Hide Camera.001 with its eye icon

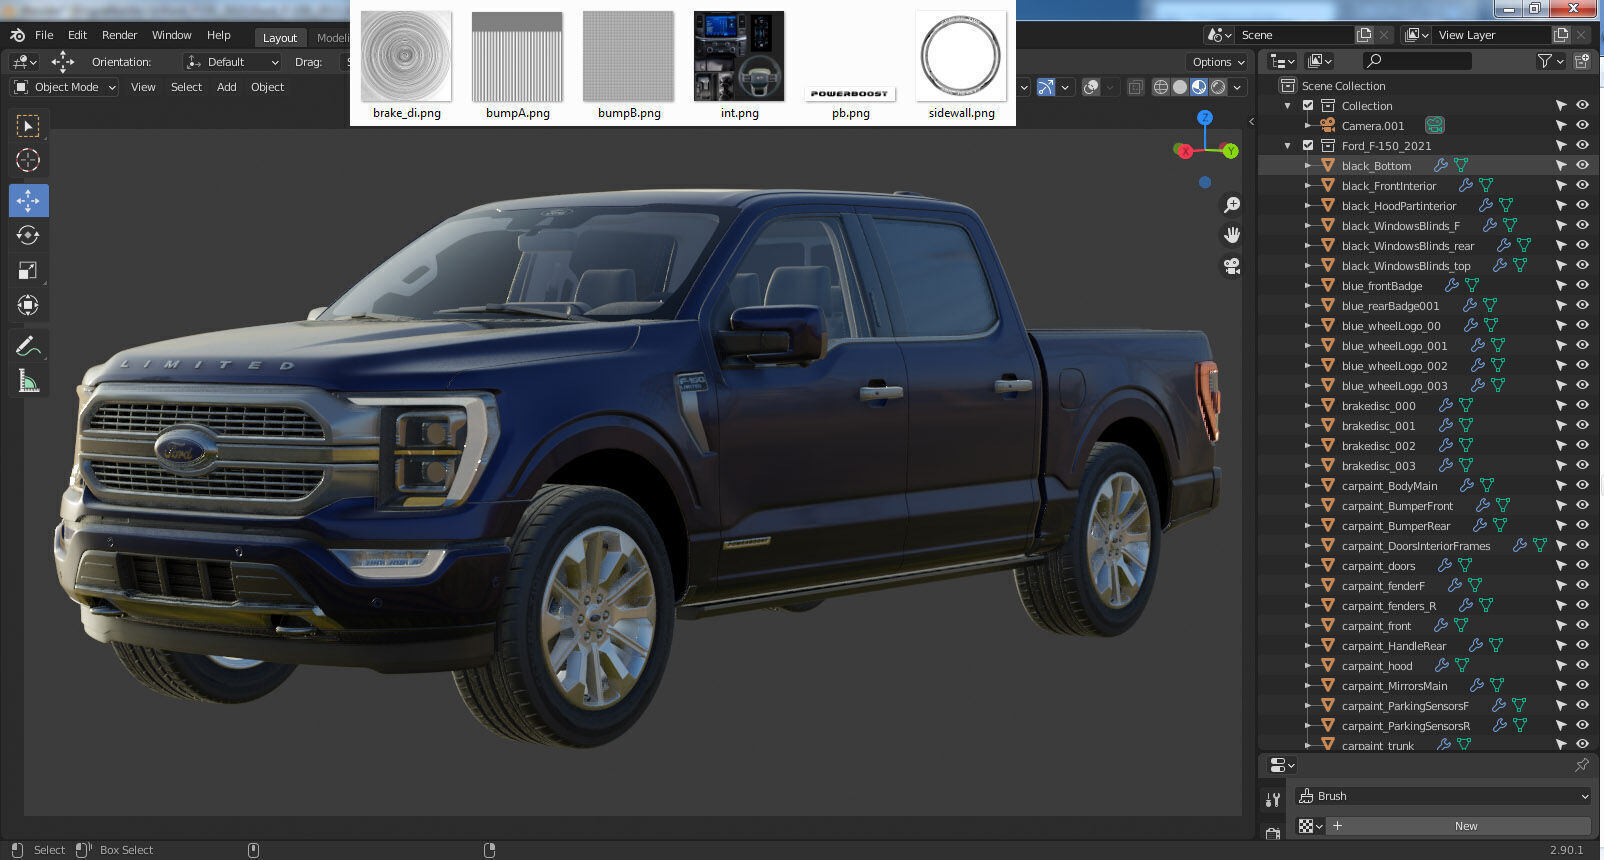[1583, 126]
